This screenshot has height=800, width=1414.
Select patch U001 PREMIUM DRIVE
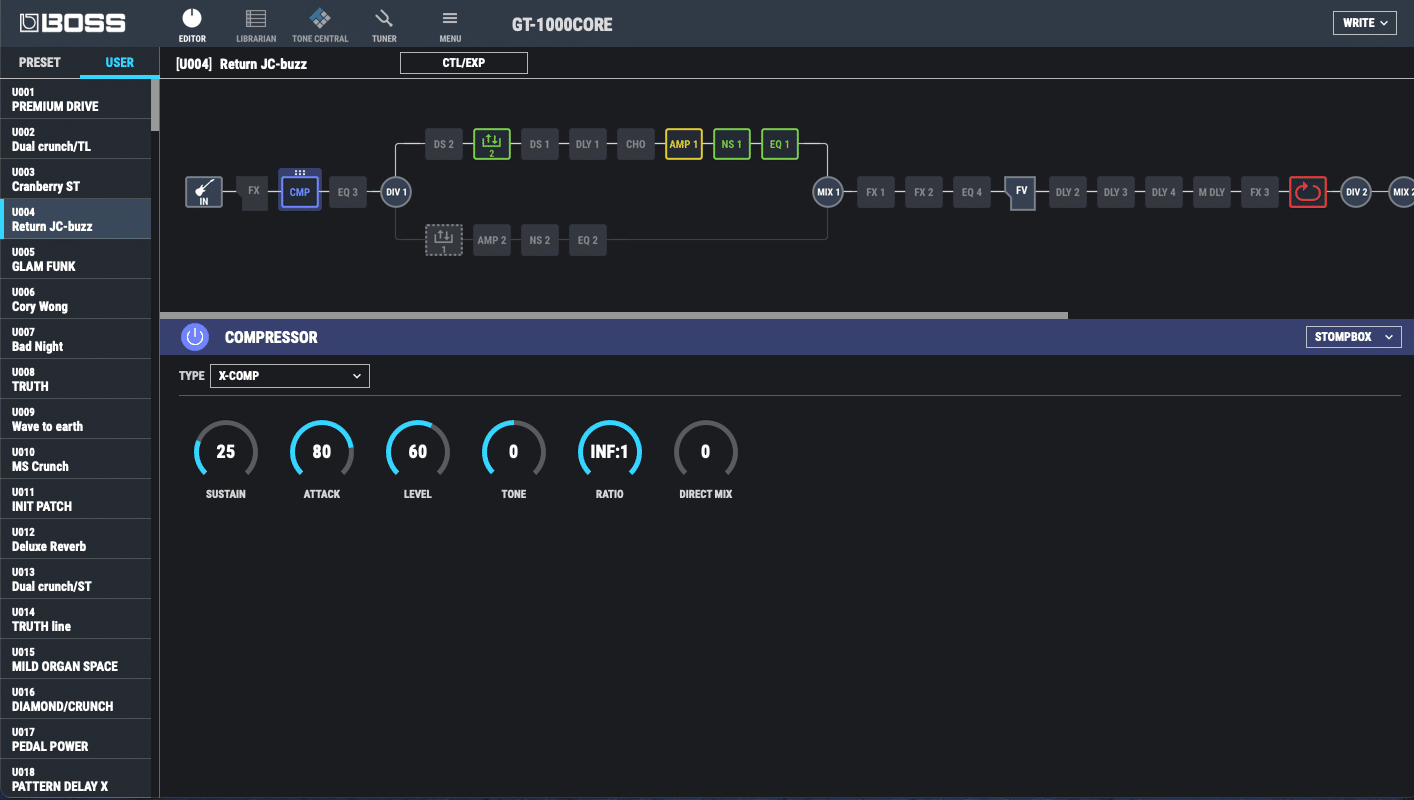click(x=75, y=99)
